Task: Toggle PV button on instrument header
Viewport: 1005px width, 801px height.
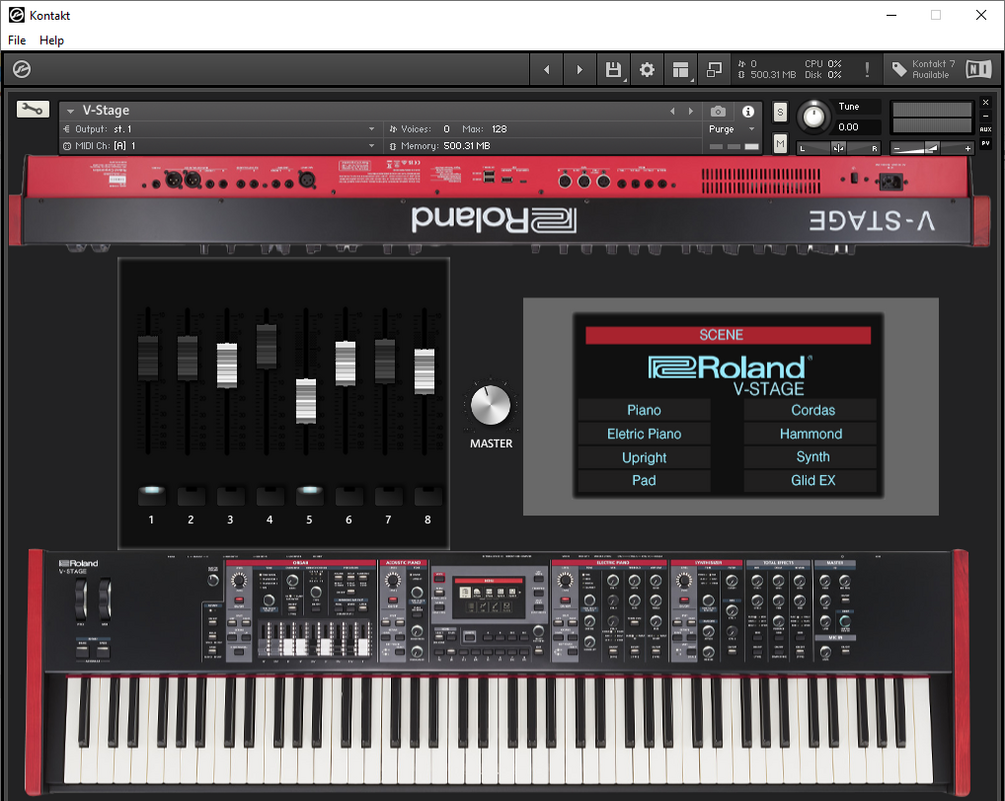Action: point(986,143)
